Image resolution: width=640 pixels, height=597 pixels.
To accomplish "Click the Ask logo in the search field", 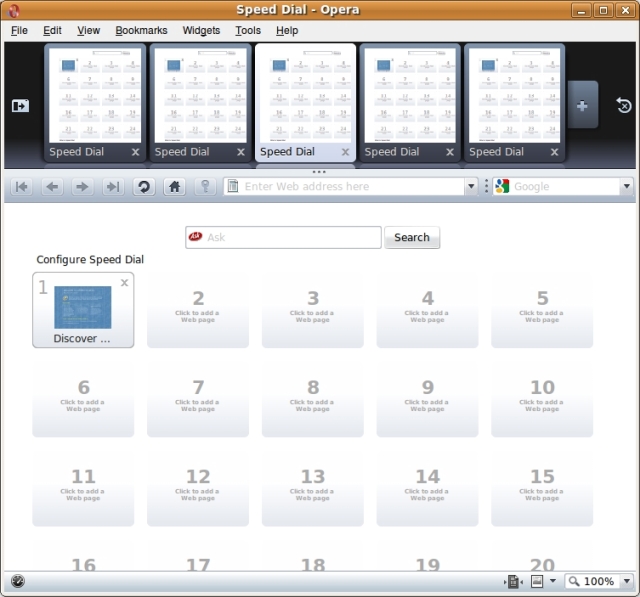I will [x=196, y=237].
